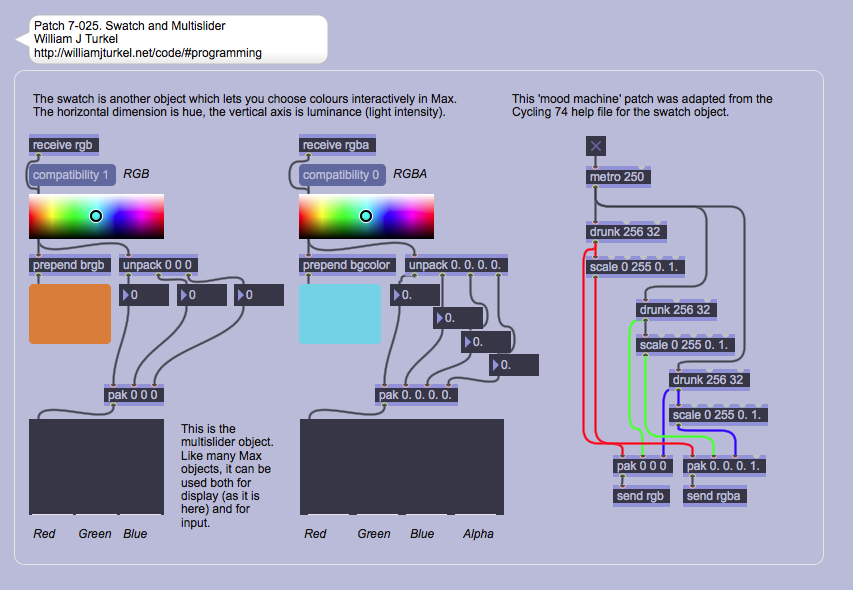The image size is (853, 590).
Task: Select the topmost float number box
Action: pos(416,295)
